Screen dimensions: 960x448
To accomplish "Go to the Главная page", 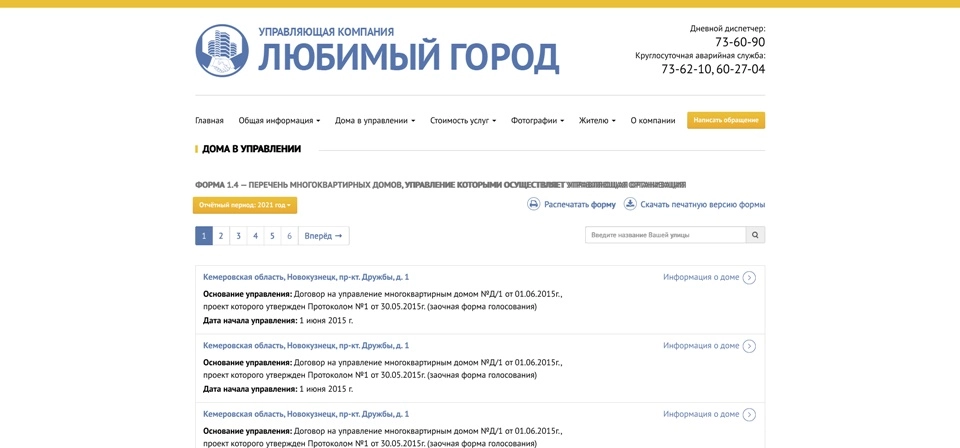I will [209, 121].
